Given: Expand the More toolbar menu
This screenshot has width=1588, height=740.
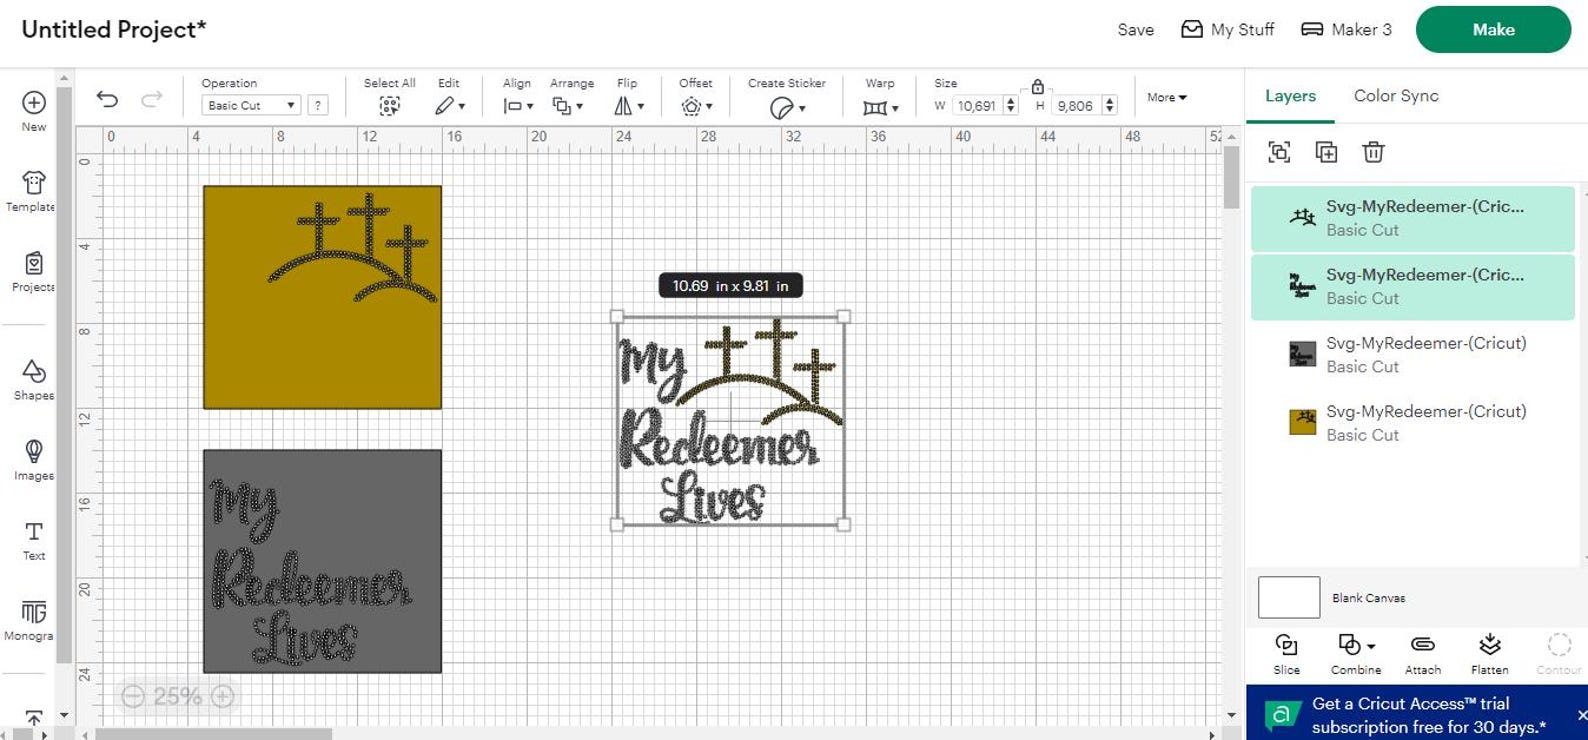Looking at the screenshot, I should [1166, 97].
